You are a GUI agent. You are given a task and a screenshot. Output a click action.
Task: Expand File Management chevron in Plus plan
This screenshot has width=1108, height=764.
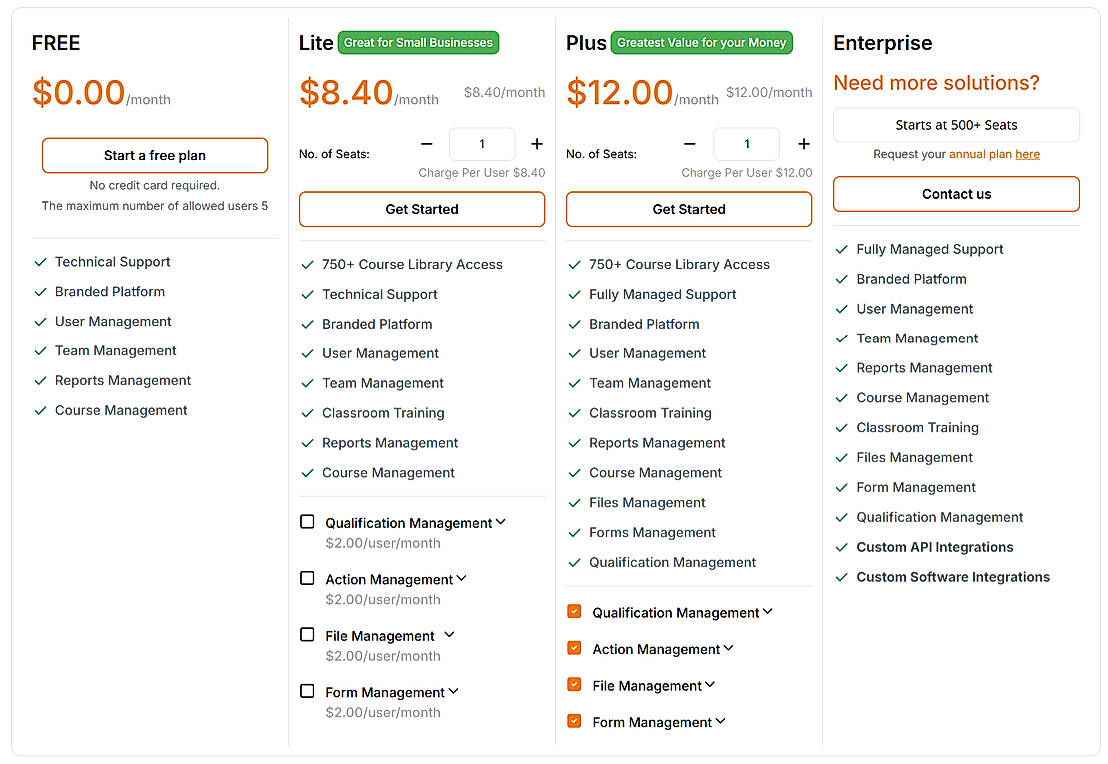pos(710,685)
